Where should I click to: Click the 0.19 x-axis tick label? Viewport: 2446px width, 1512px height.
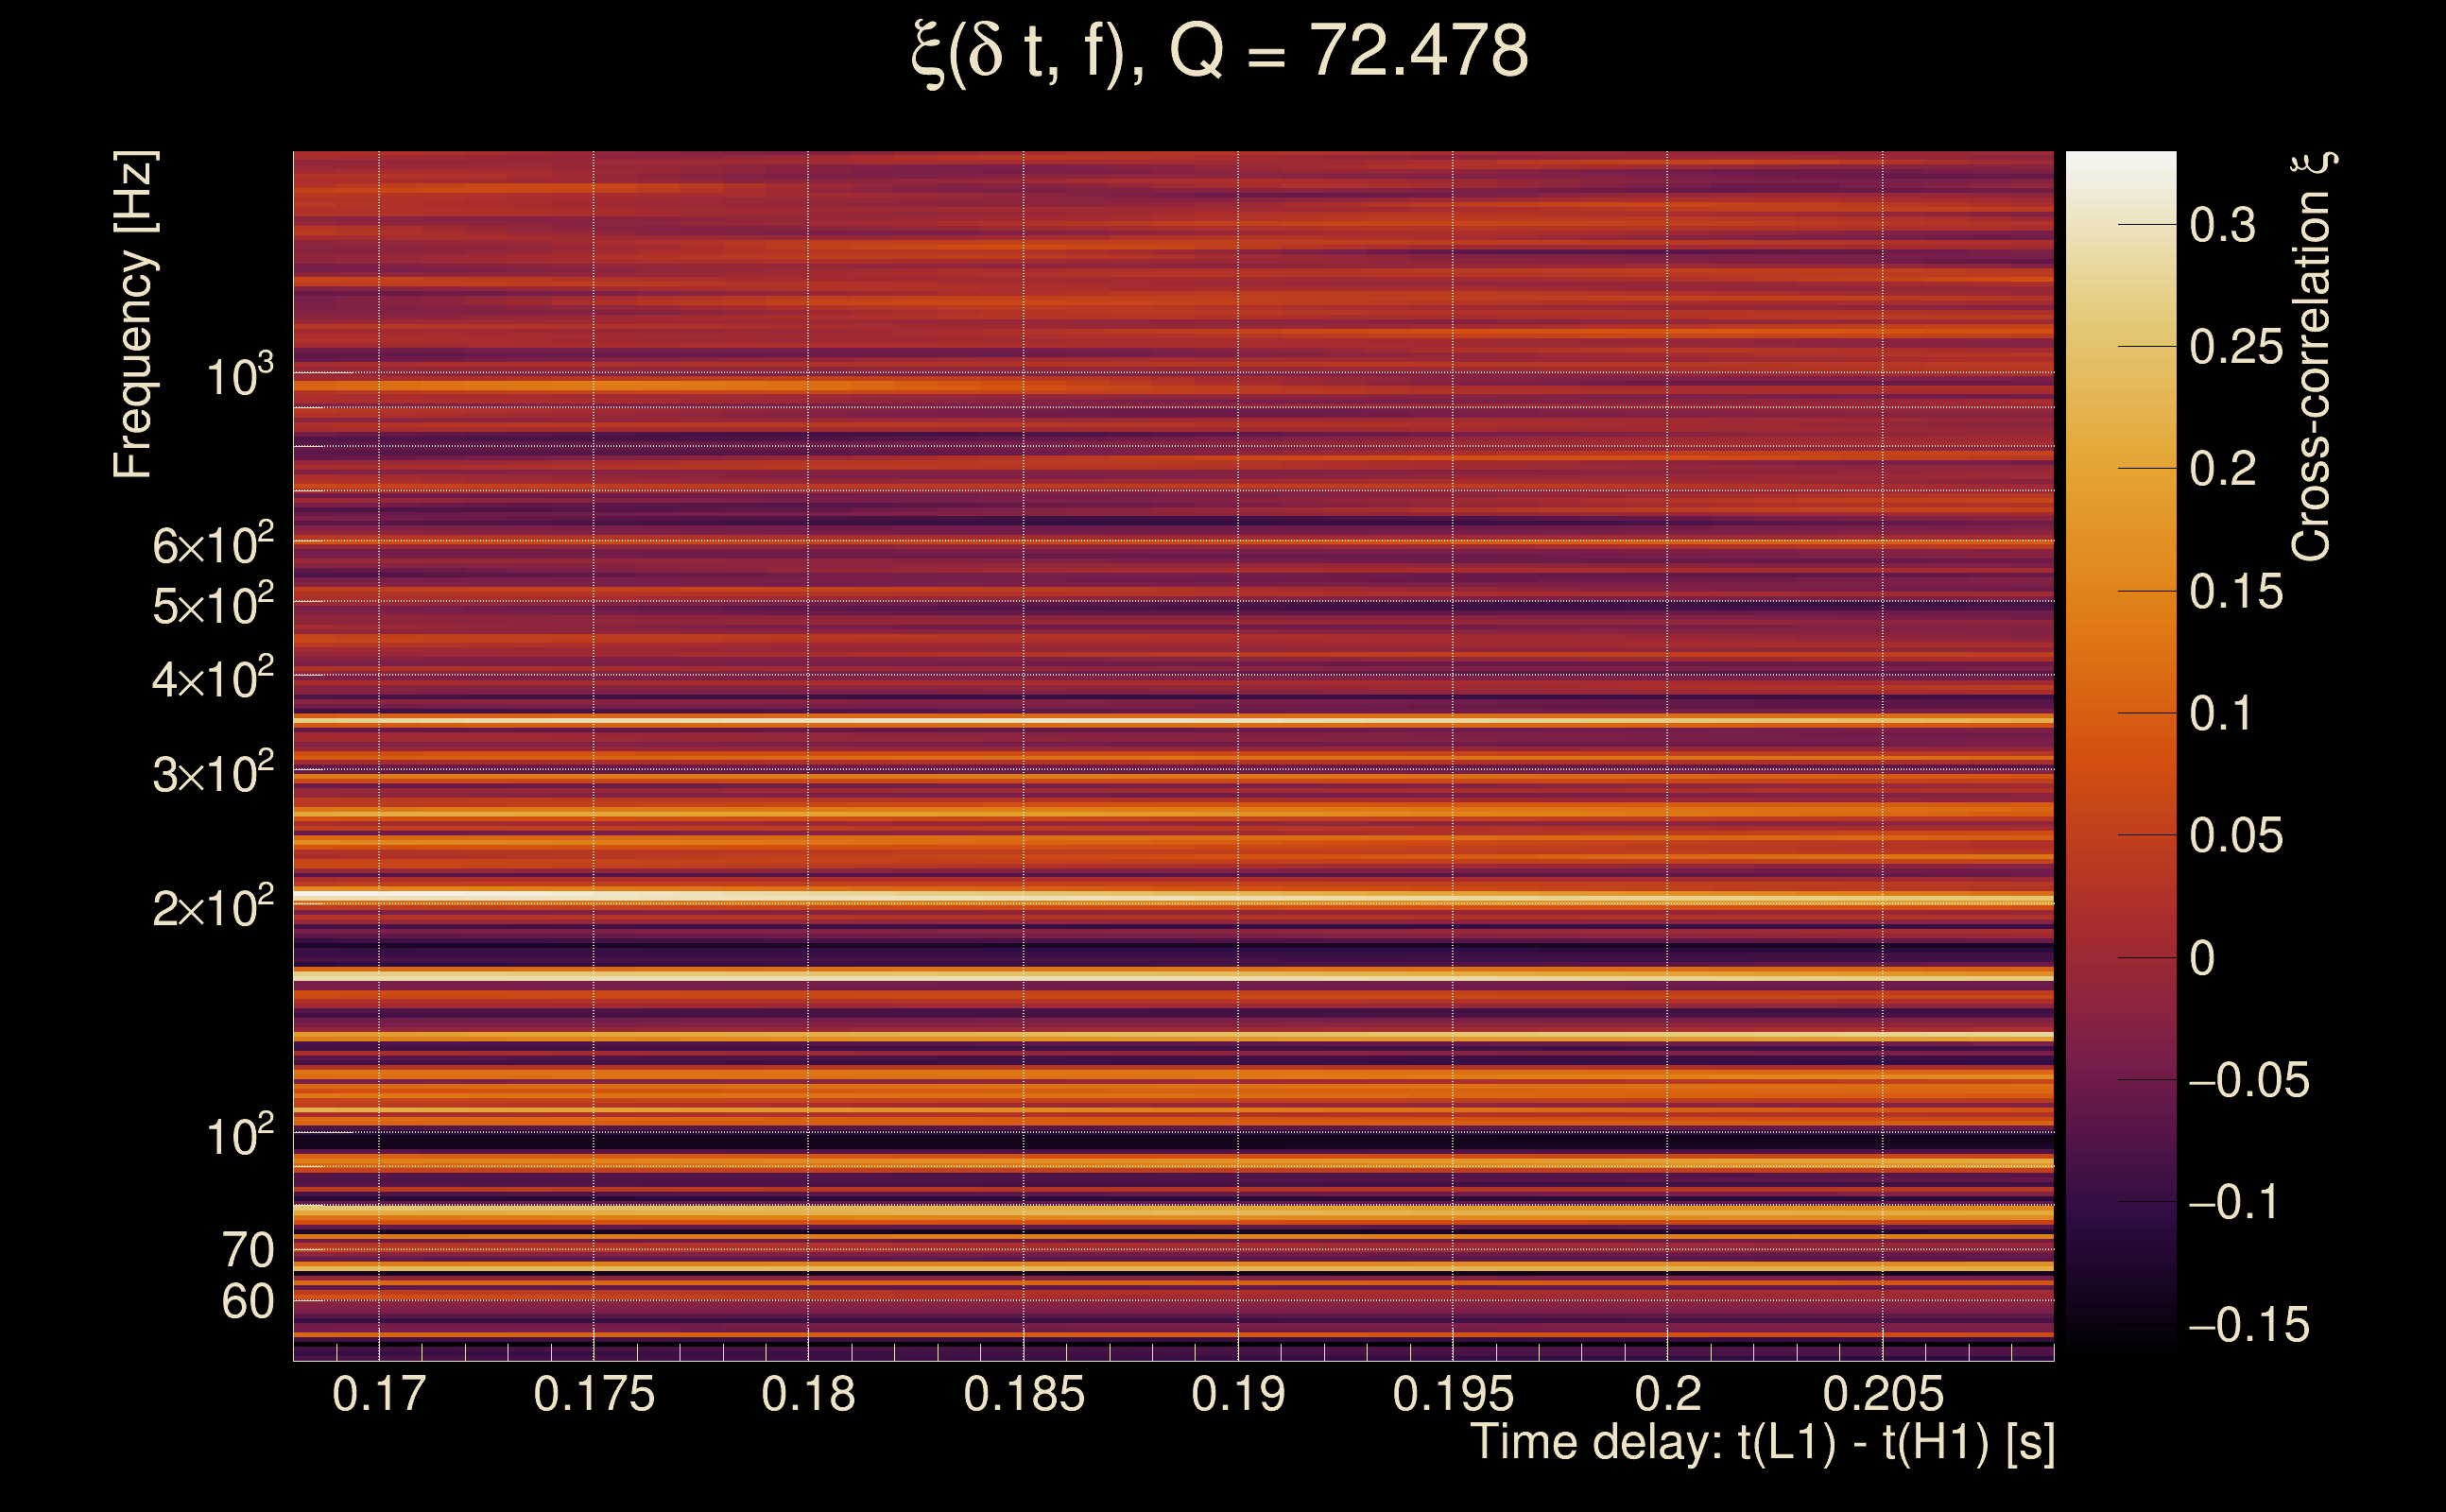click(1238, 1393)
